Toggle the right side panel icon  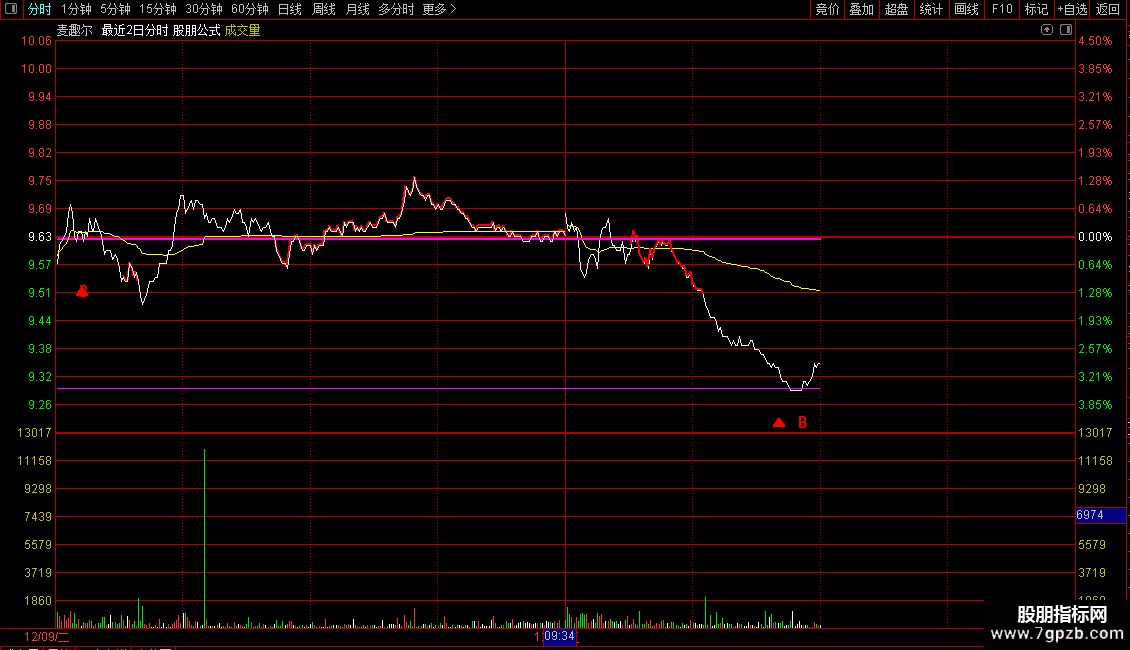pos(1066,30)
